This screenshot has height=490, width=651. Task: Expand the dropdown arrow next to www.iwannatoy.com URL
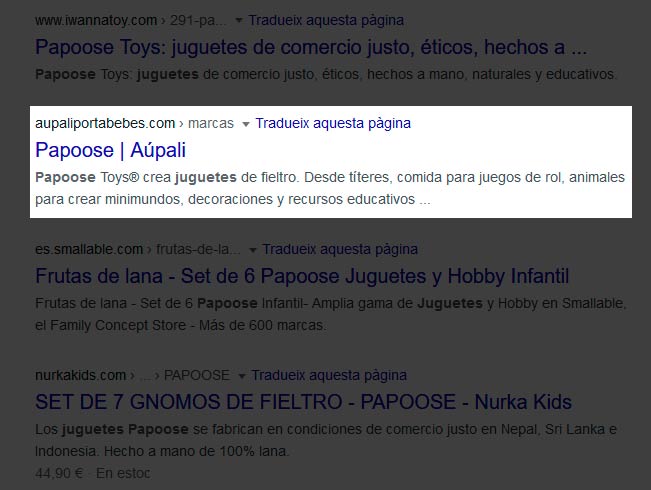(x=239, y=20)
